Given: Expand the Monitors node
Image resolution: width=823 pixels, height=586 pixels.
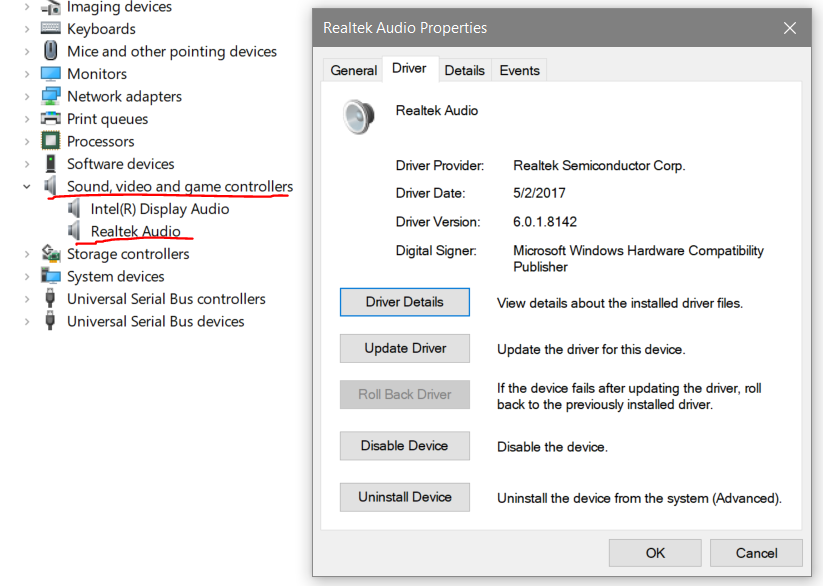Looking at the screenshot, I should [27, 74].
